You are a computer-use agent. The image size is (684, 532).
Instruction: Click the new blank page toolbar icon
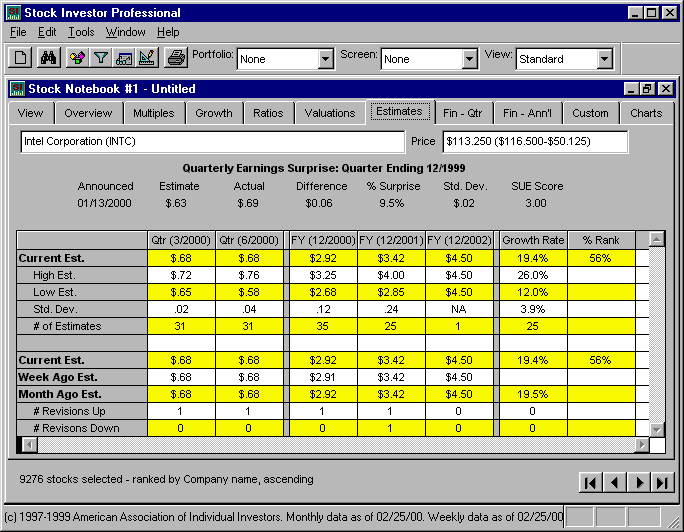(x=20, y=58)
